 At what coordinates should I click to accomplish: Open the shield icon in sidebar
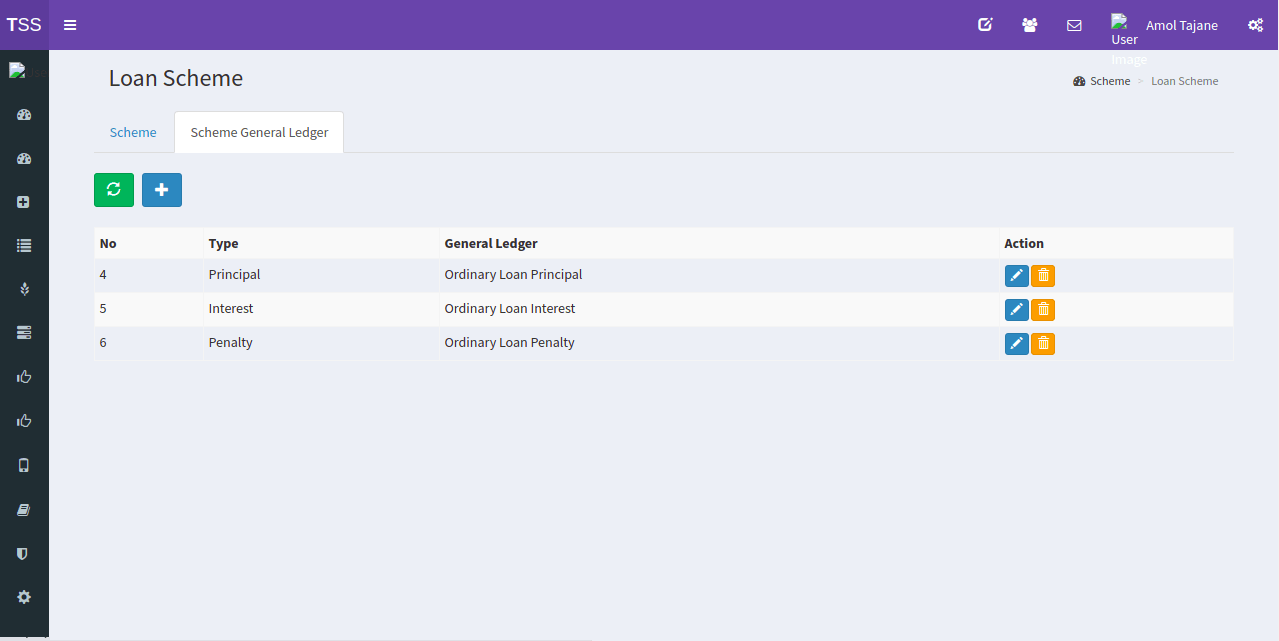click(x=24, y=553)
